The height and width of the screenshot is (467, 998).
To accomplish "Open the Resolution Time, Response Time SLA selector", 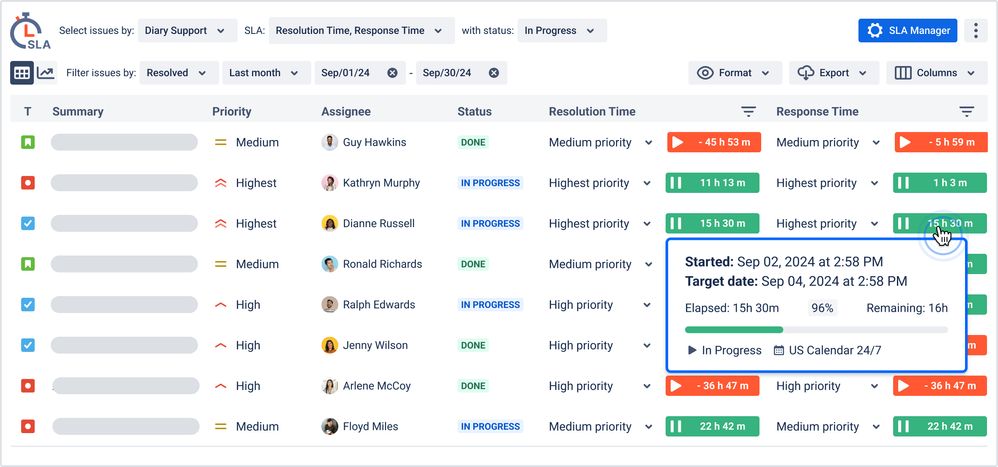I will pyautogui.click(x=361, y=31).
